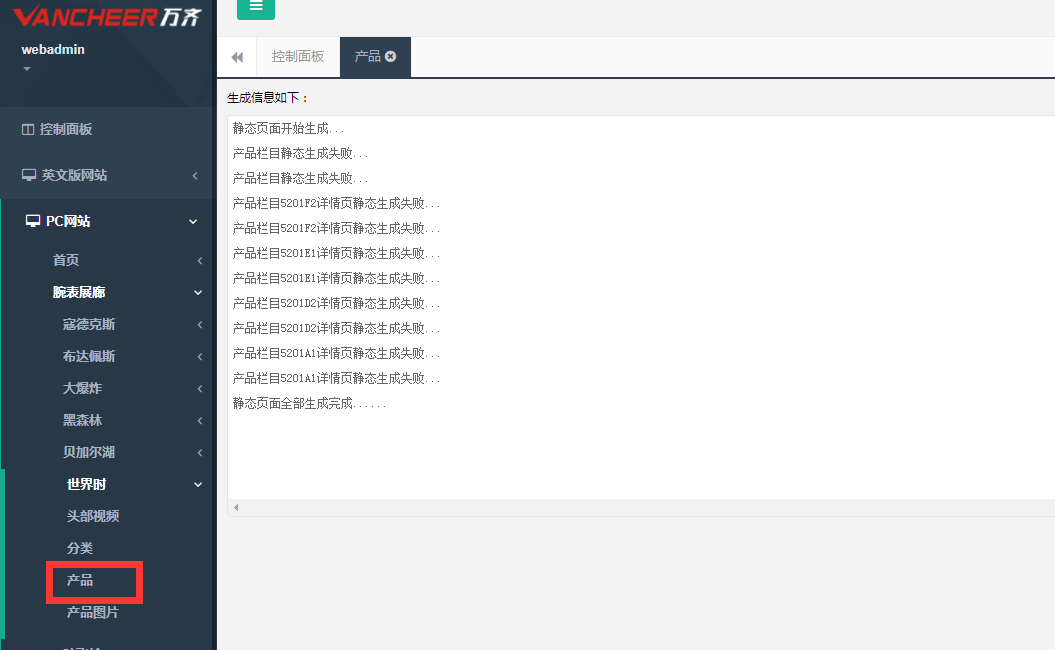Click the panel icon beside 控制面板 in sidebar
This screenshot has height=650, width=1055.
(28, 129)
